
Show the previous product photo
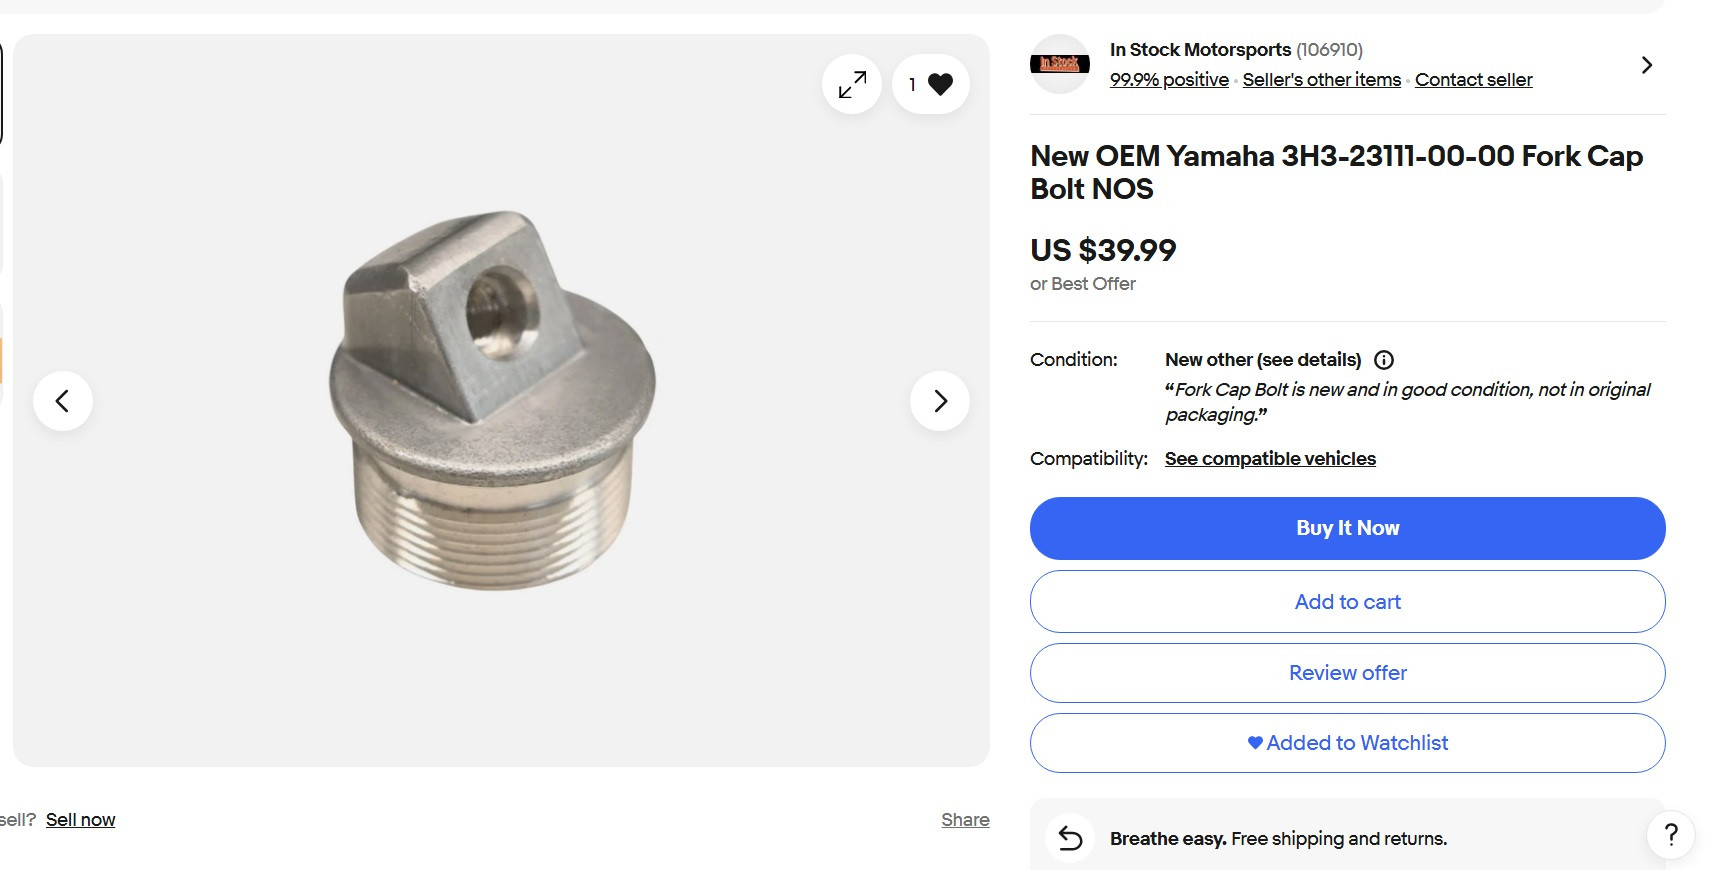63,400
